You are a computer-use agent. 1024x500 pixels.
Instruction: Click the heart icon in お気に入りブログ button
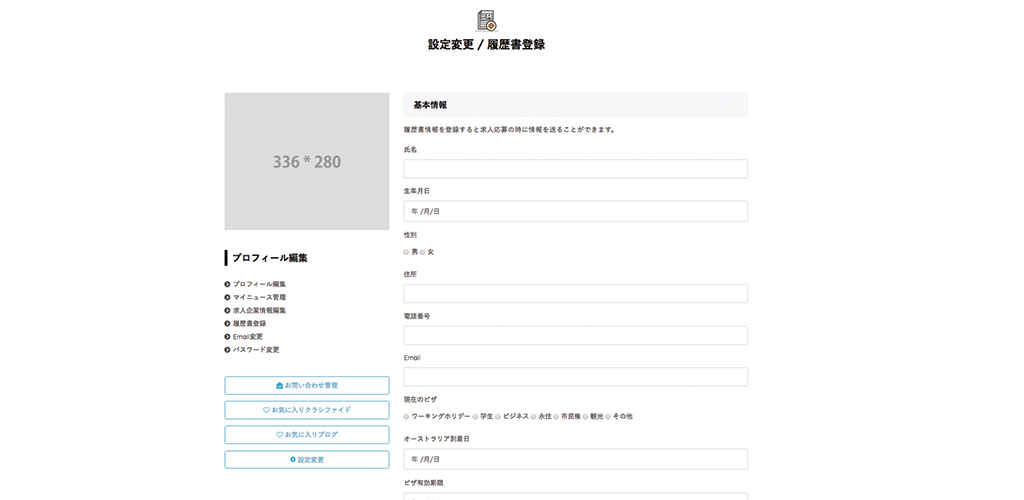[280, 435]
